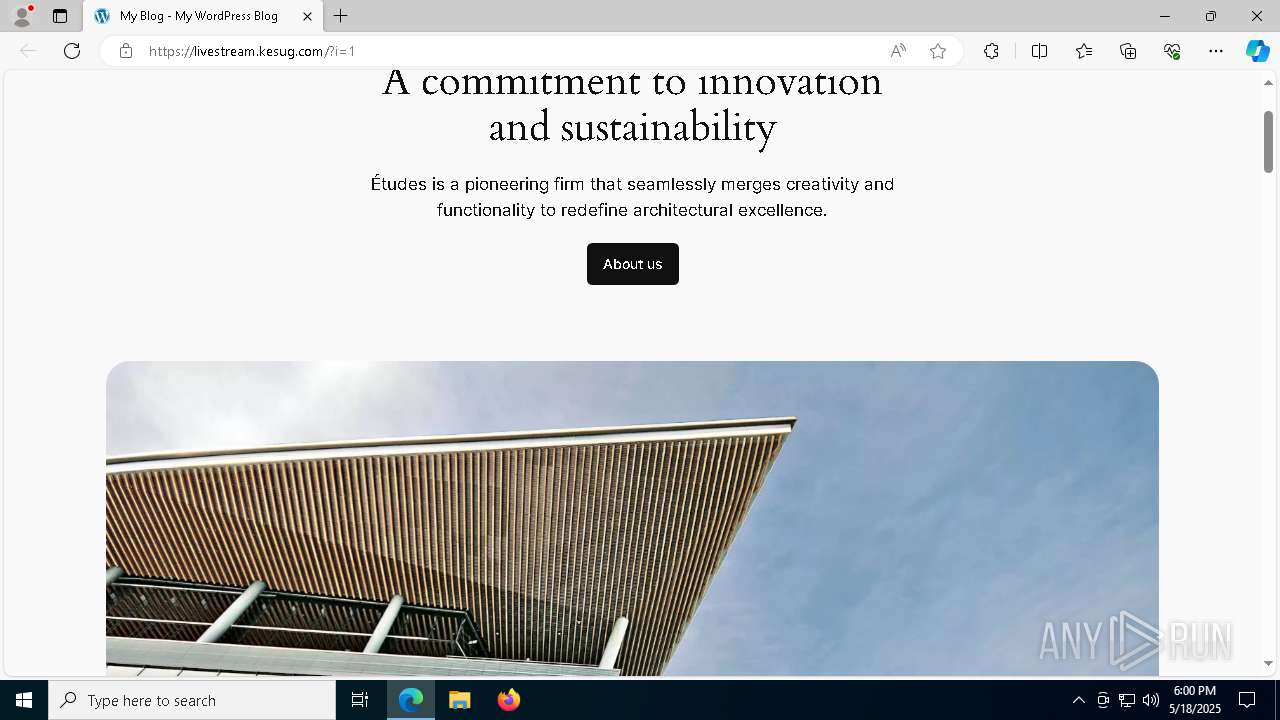Viewport: 1280px width, 720px height.
Task: Minimize the Edge window
Action: [x=1165, y=16]
